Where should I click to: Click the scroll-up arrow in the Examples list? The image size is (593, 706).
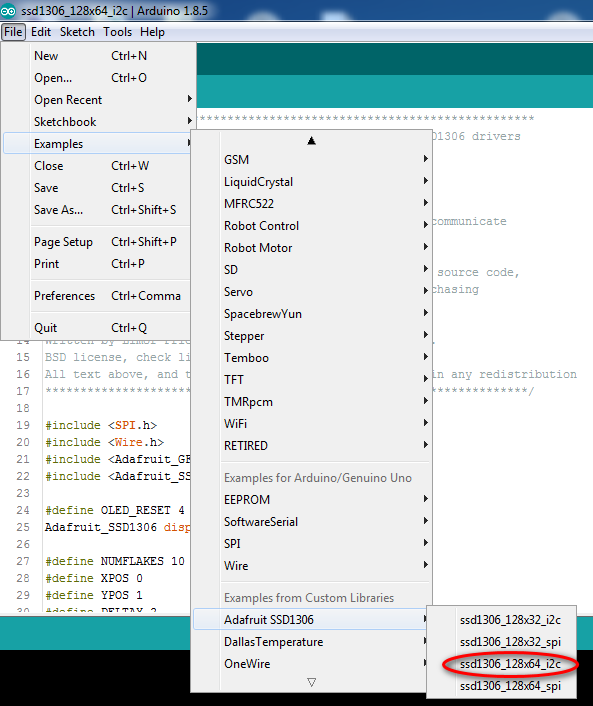311,141
